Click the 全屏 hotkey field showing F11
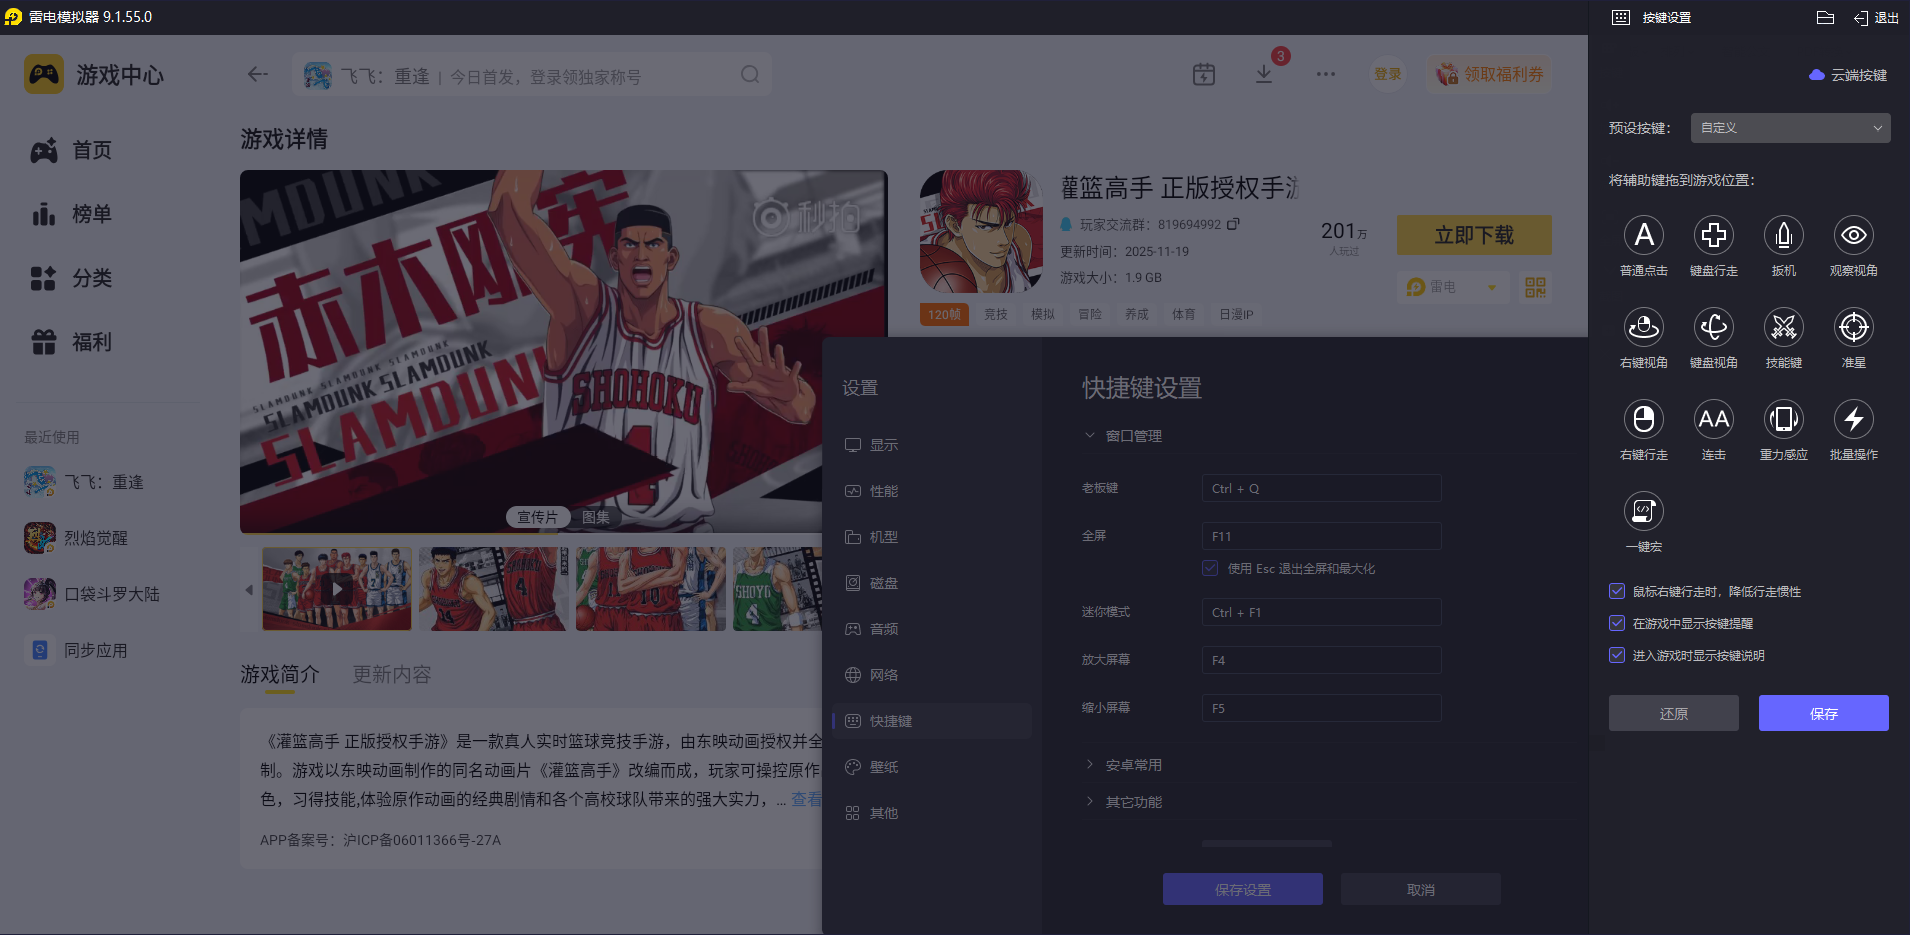Viewport: 1910px width, 935px height. click(1320, 536)
